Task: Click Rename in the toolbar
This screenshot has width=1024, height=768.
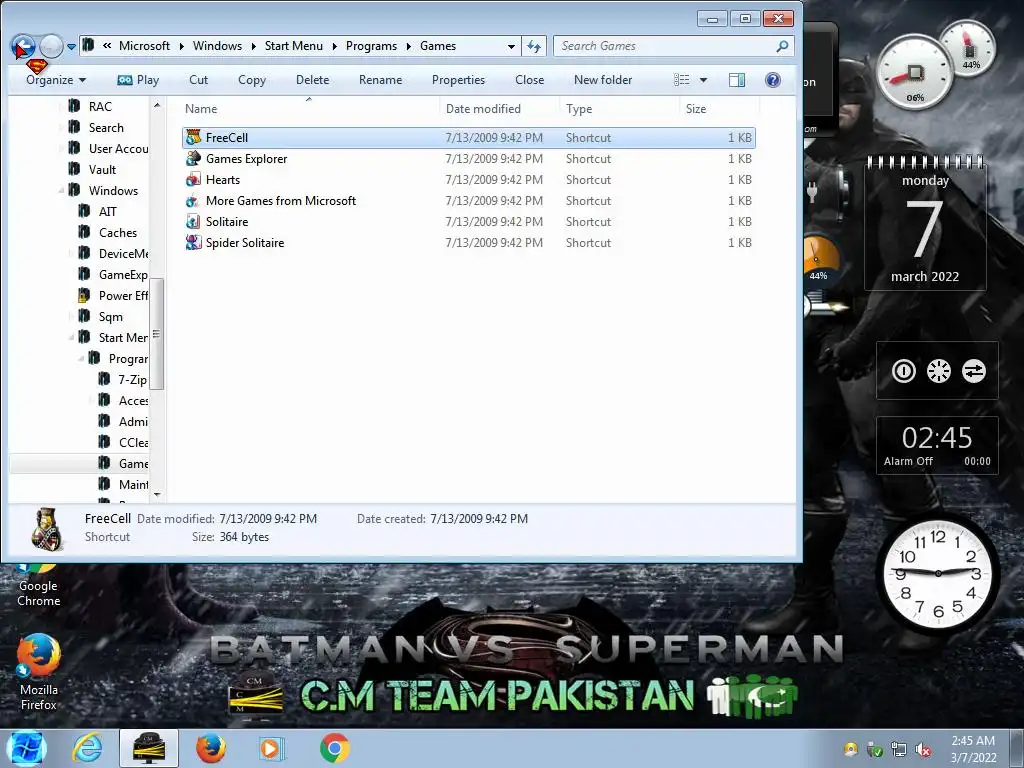Action: pos(380,80)
